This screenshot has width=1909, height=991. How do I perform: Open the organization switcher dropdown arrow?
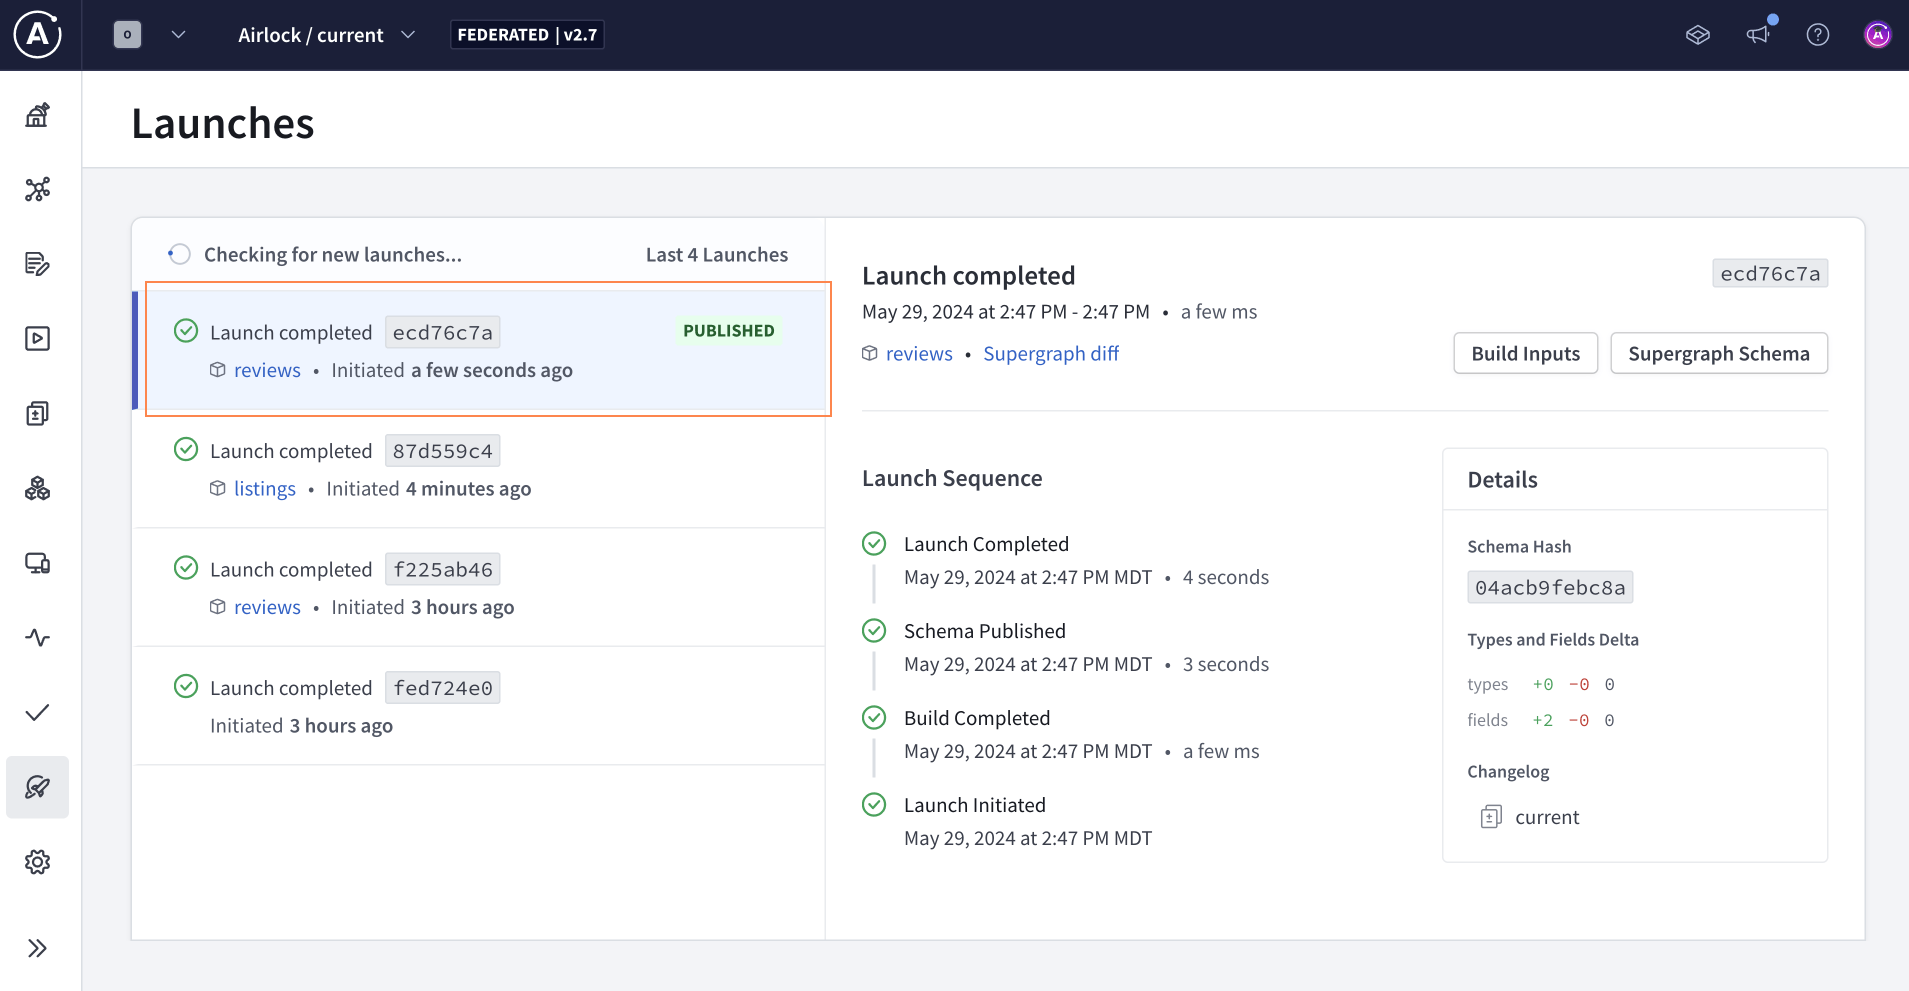click(x=178, y=35)
